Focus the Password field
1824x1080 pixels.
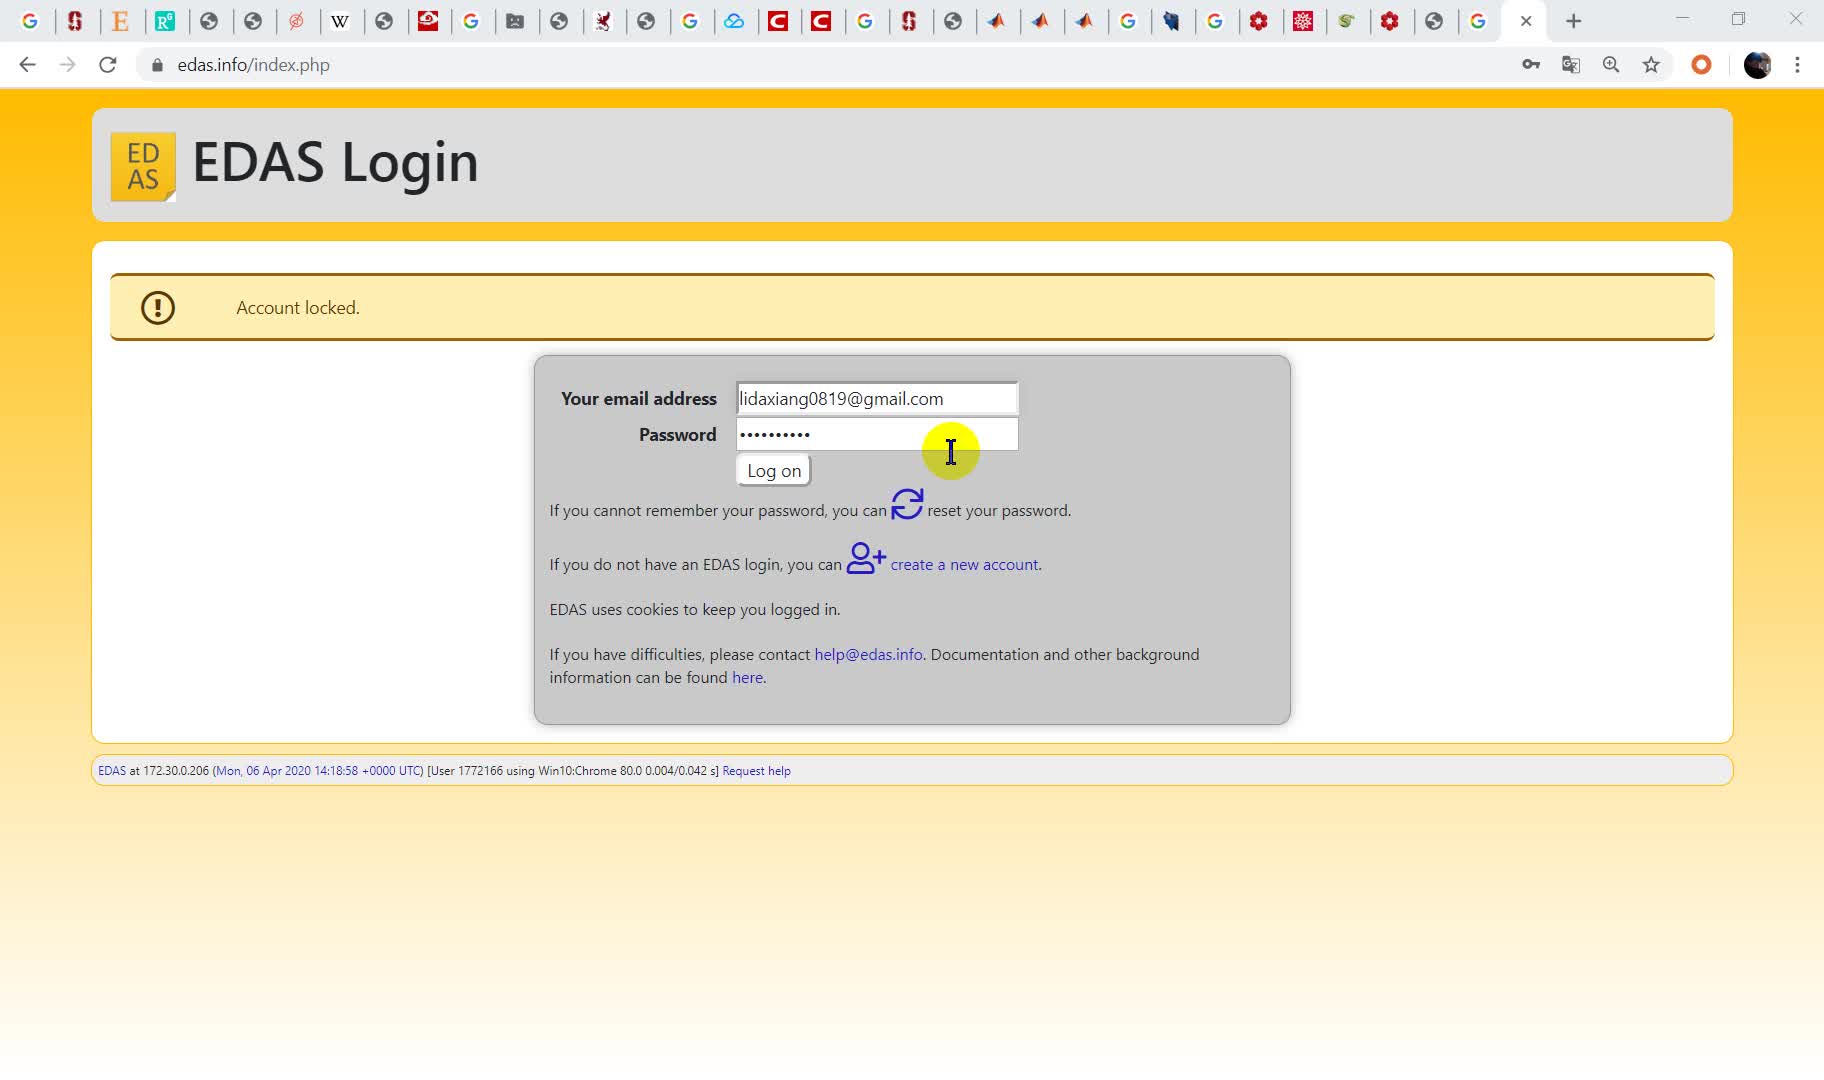point(877,434)
